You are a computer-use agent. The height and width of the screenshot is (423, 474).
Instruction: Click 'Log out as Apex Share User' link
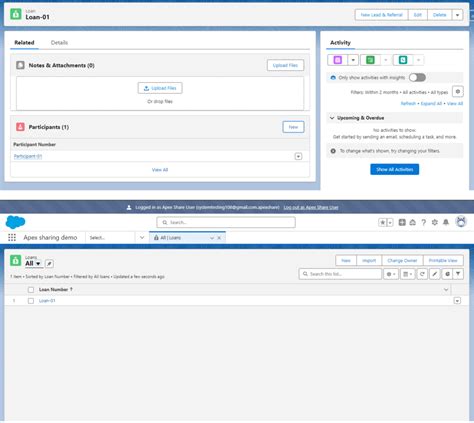[311, 207]
